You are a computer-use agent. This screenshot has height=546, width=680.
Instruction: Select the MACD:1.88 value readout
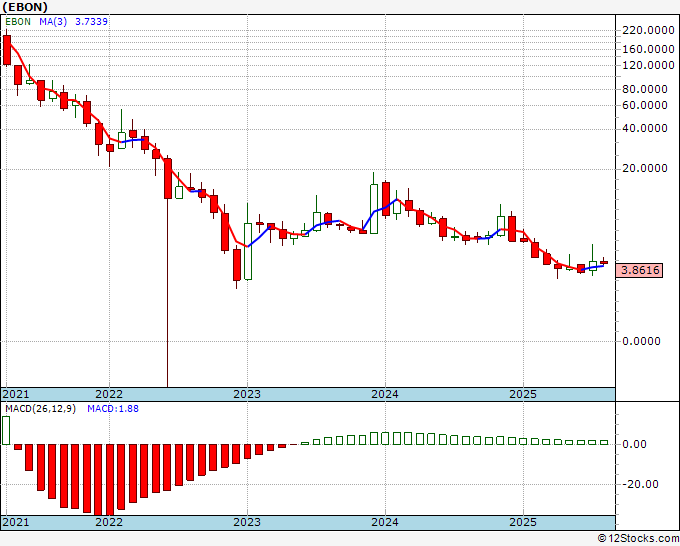click(x=113, y=409)
